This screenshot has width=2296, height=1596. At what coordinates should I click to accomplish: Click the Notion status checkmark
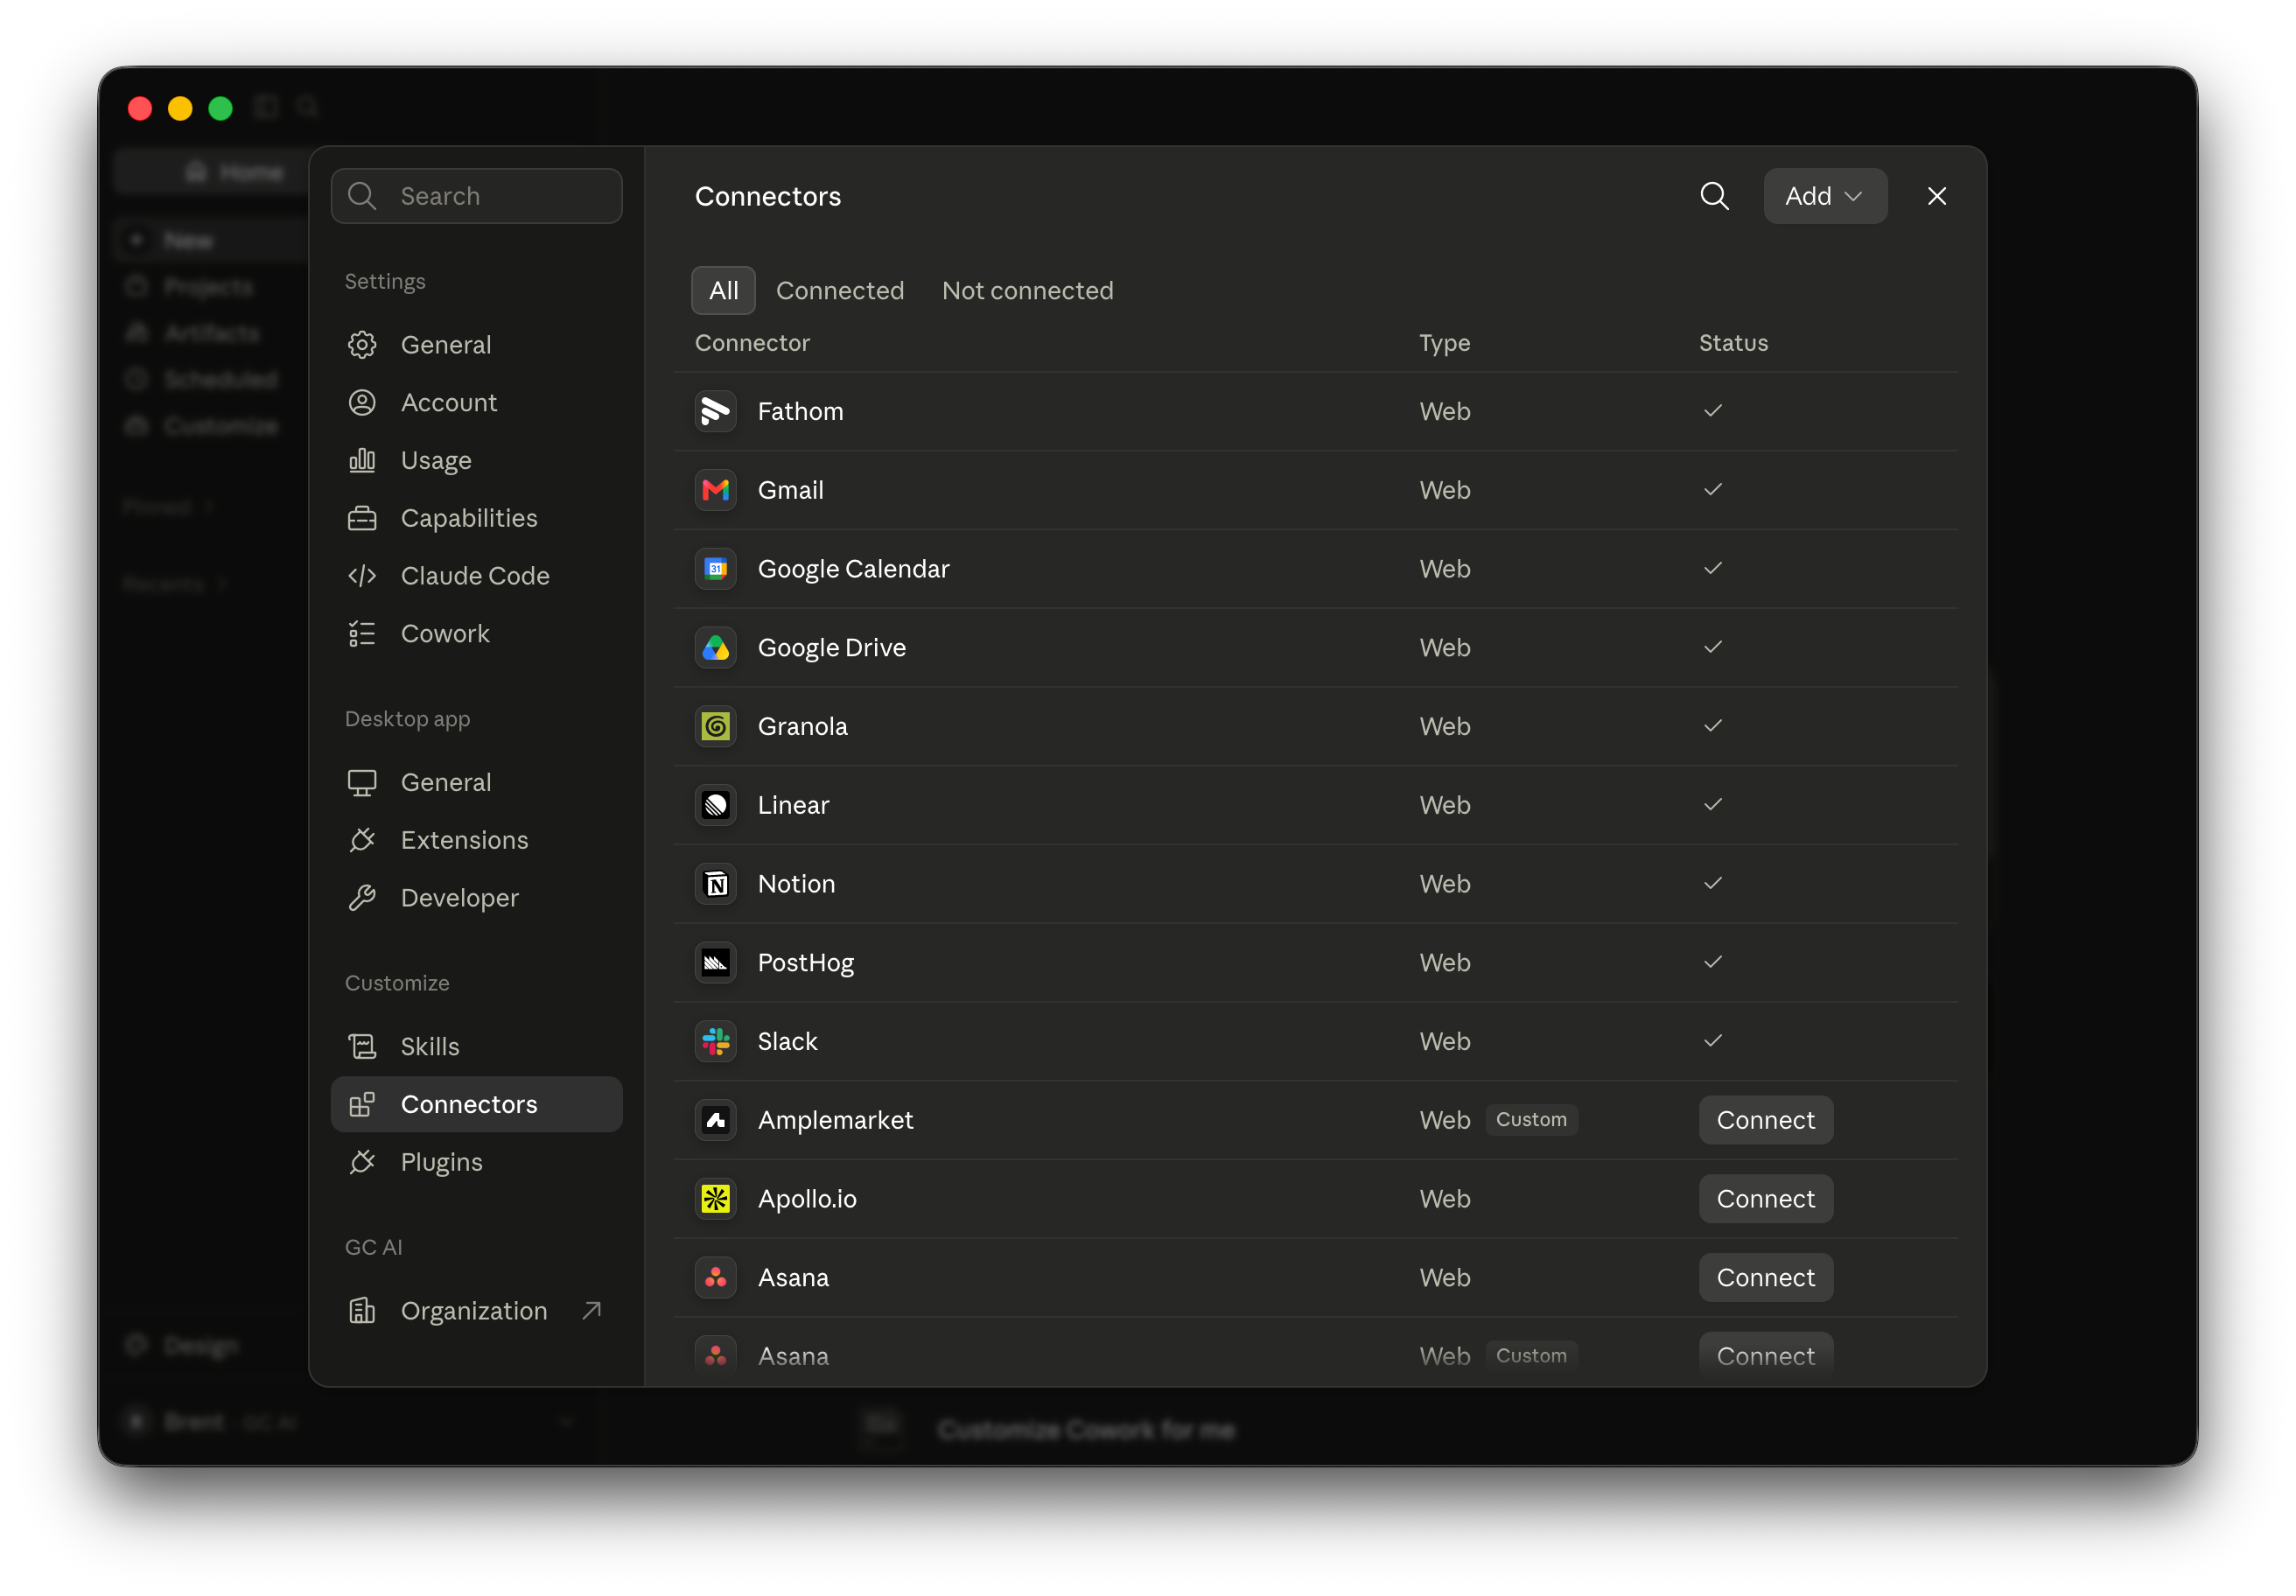pos(1712,884)
